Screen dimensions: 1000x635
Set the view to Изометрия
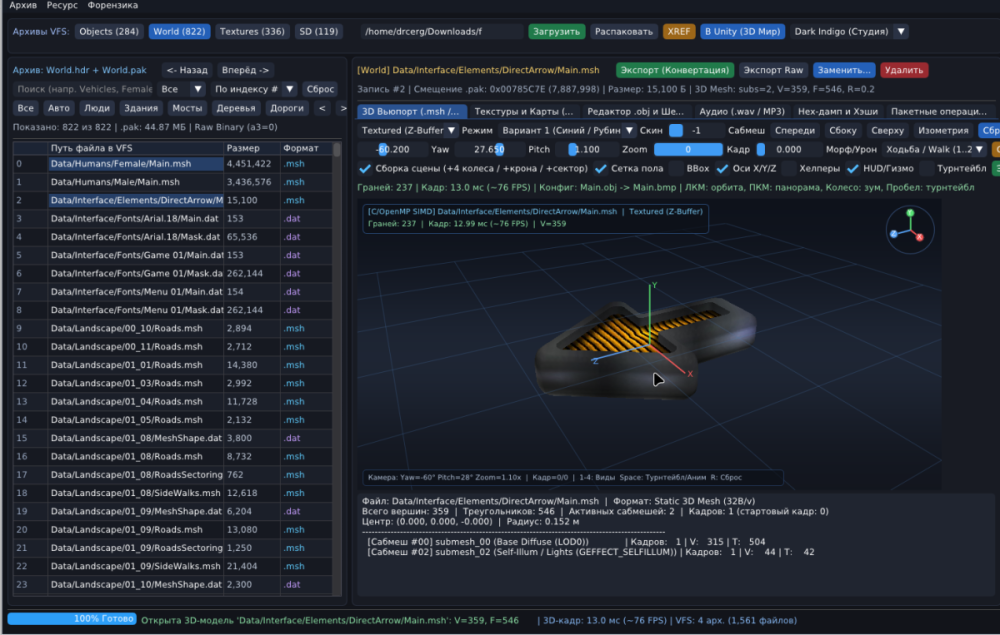pos(943,131)
